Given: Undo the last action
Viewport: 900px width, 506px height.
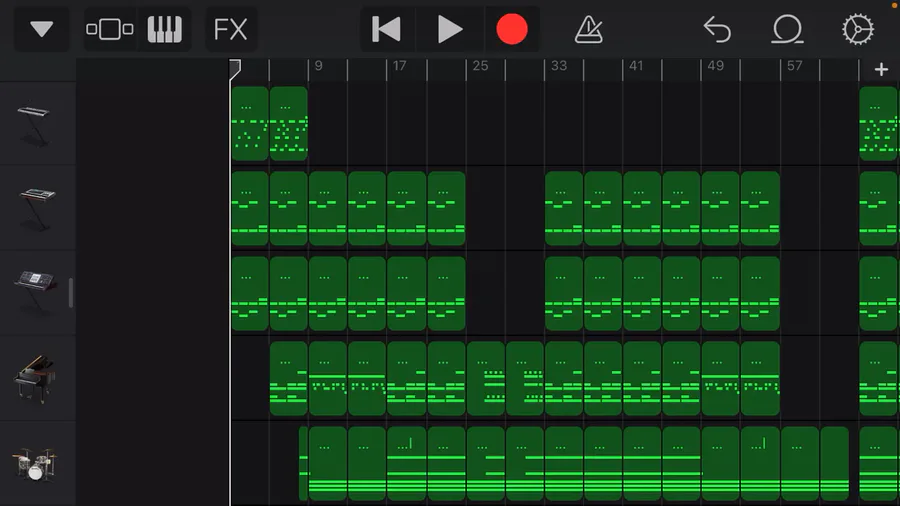Looking at the screenshot, I should (x=717, y=29).
